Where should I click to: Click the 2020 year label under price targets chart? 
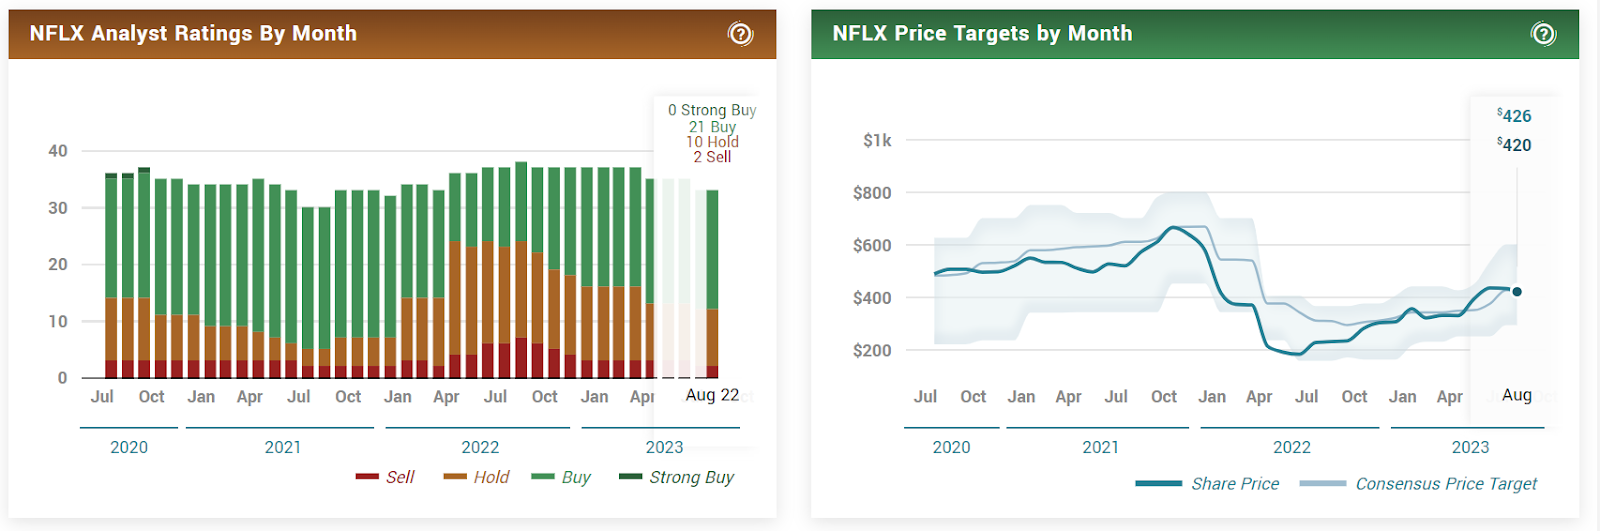pos(951,447)
